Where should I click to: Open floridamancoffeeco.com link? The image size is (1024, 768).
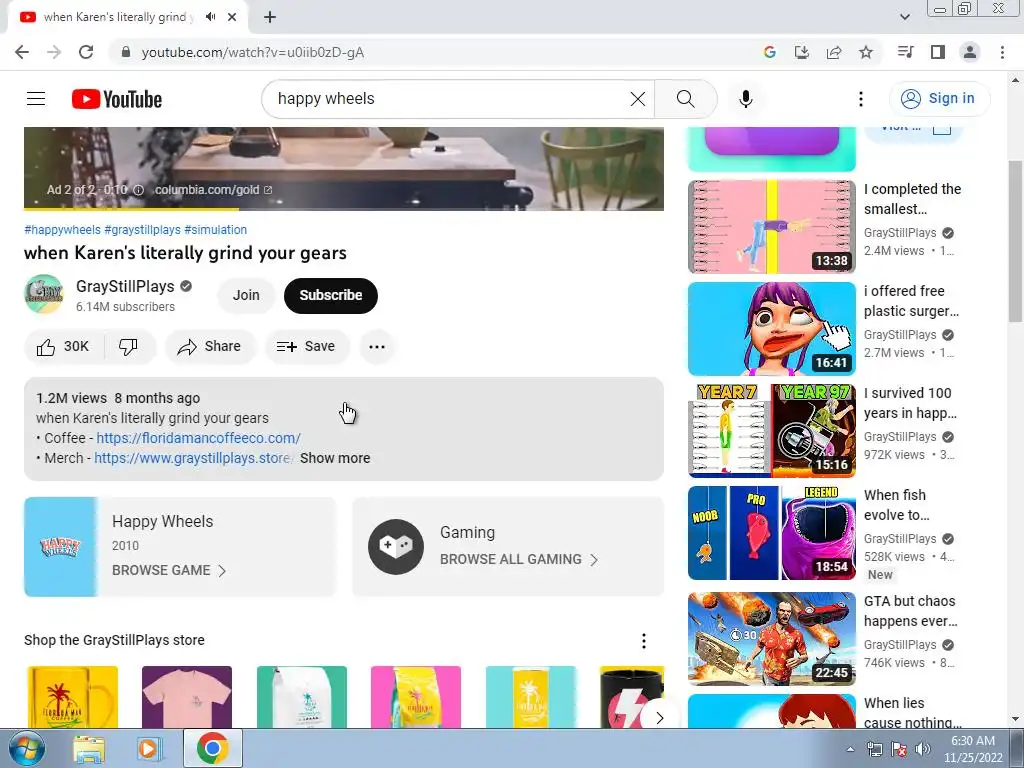tap(199, 438)
